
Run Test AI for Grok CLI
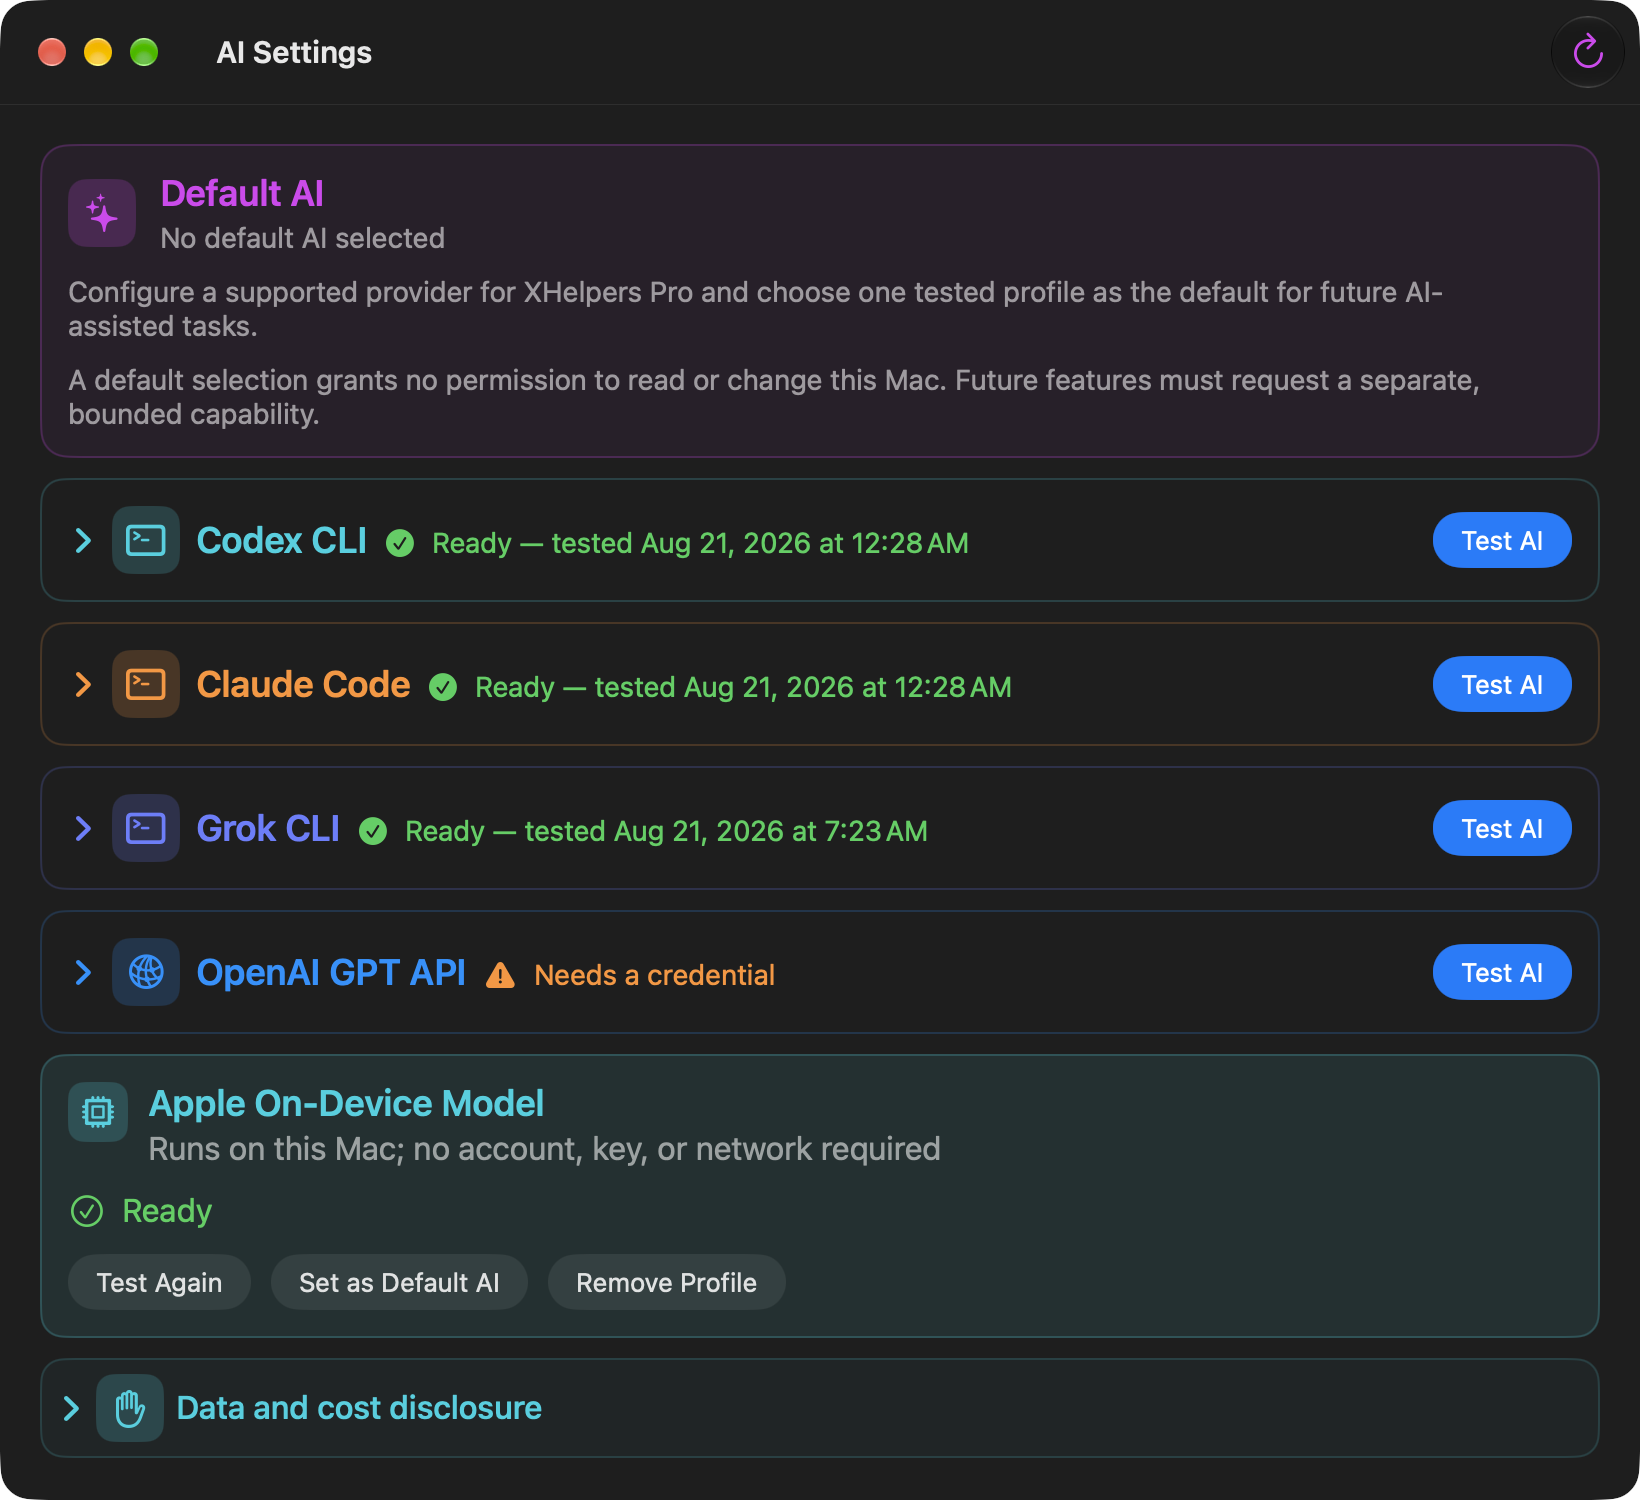pyautogui.click(x=1502, y=829)
